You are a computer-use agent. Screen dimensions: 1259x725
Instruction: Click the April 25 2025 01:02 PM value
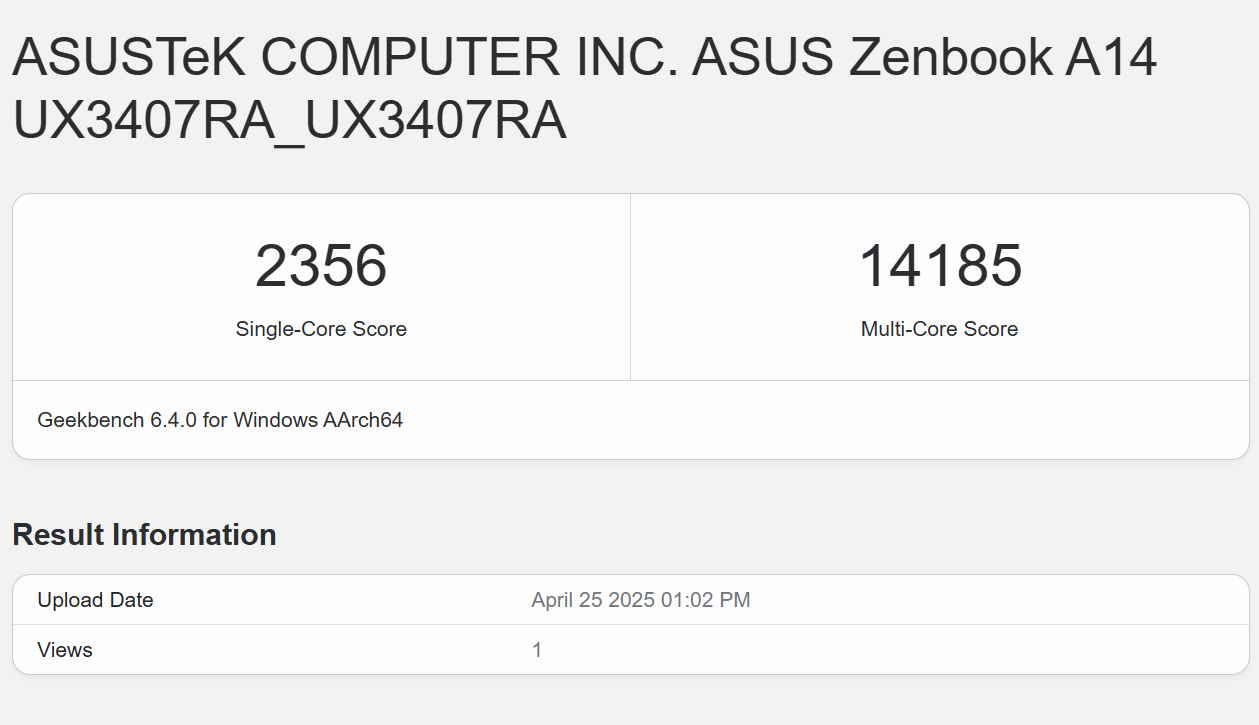640,600
